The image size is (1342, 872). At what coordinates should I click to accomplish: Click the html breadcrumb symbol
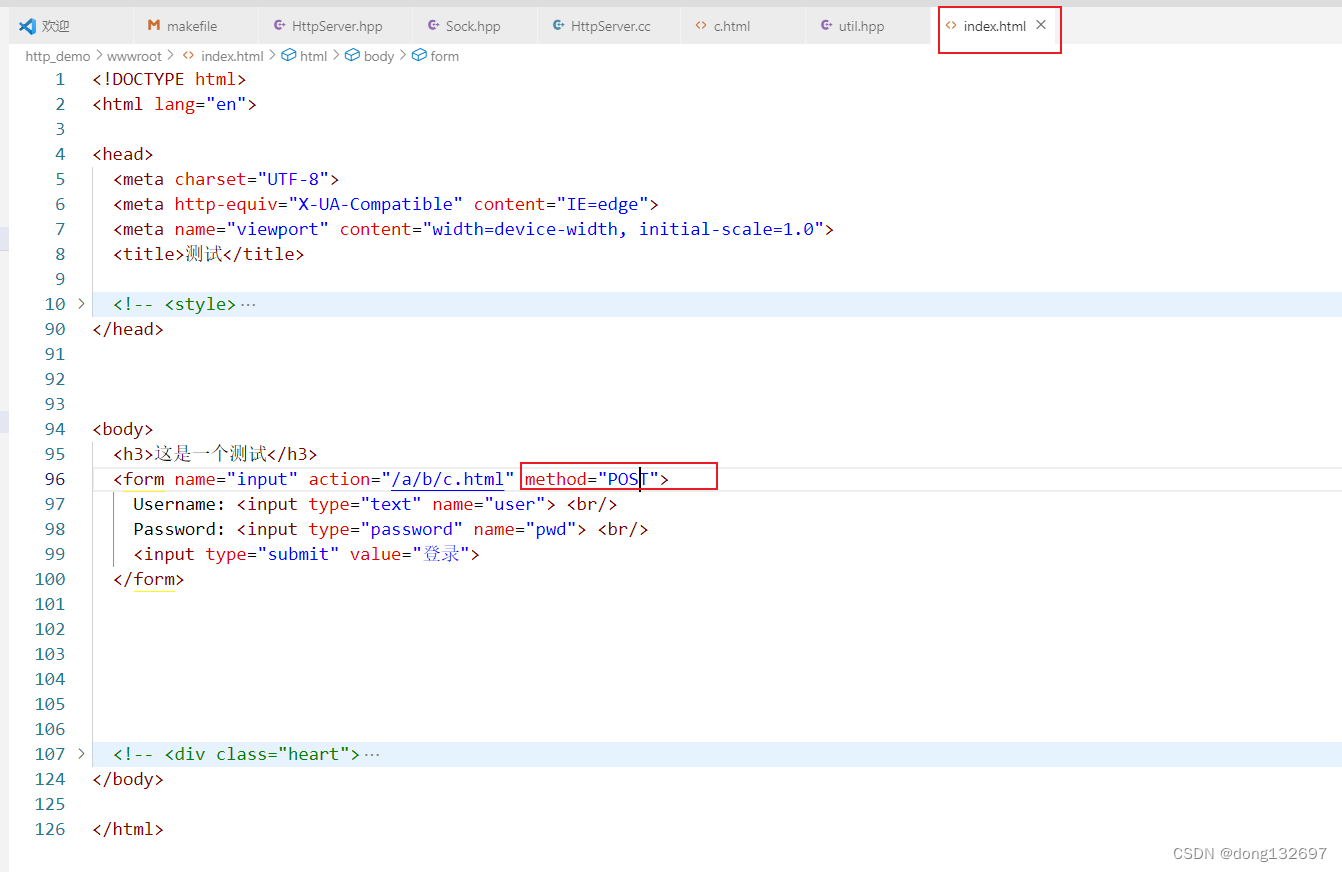313,56
